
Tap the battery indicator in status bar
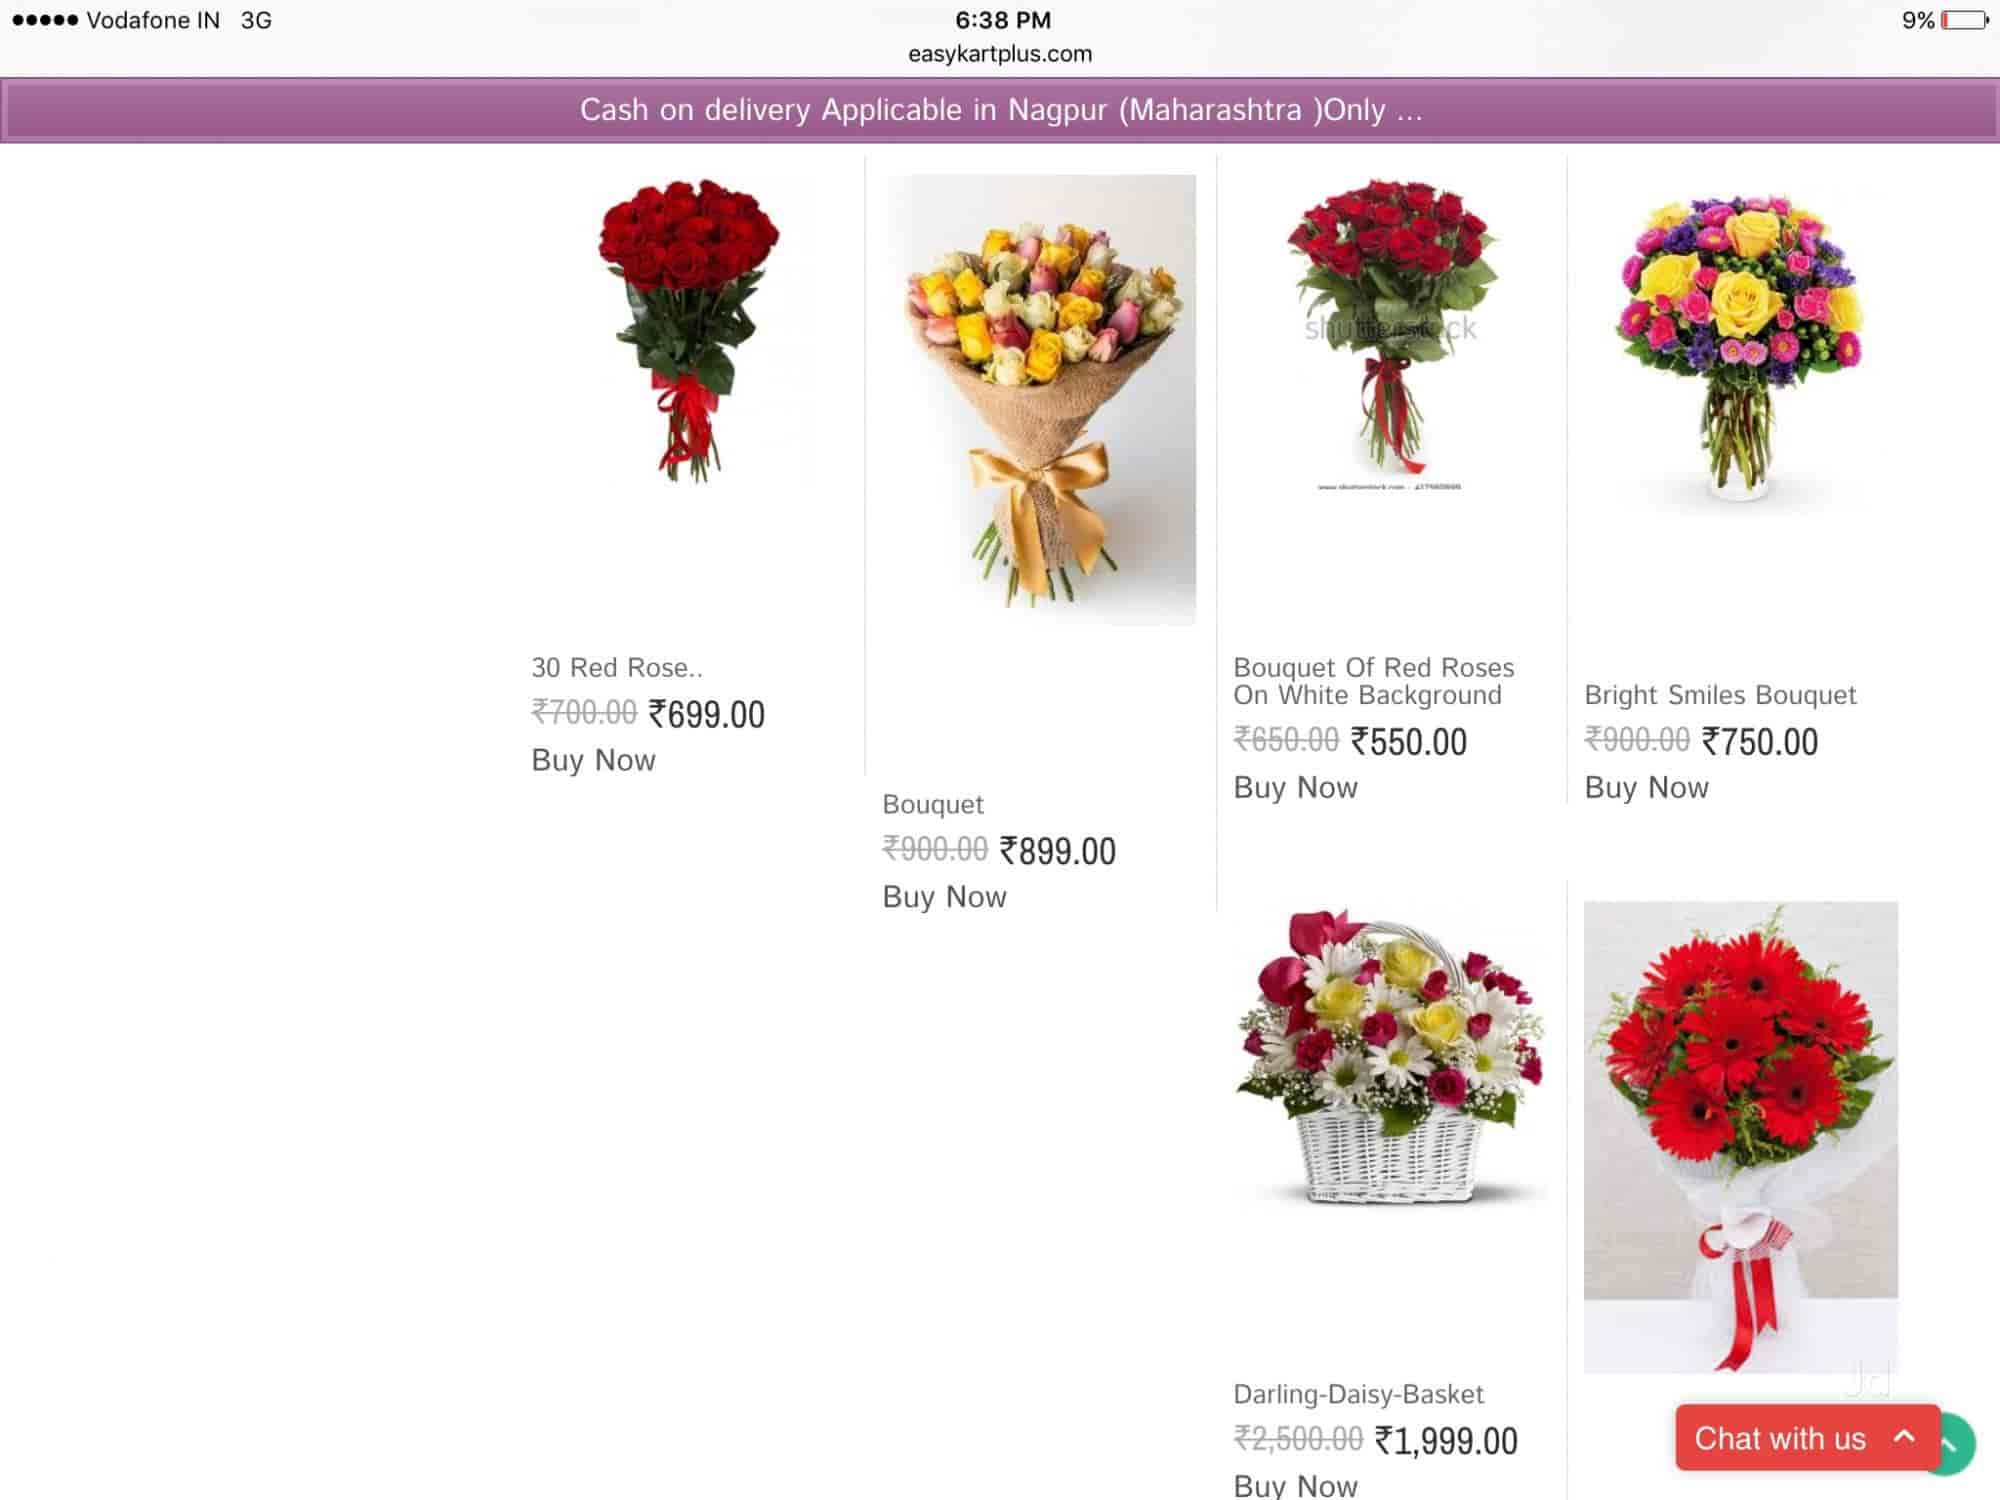pyautogui.click(x=1965, y=20)
